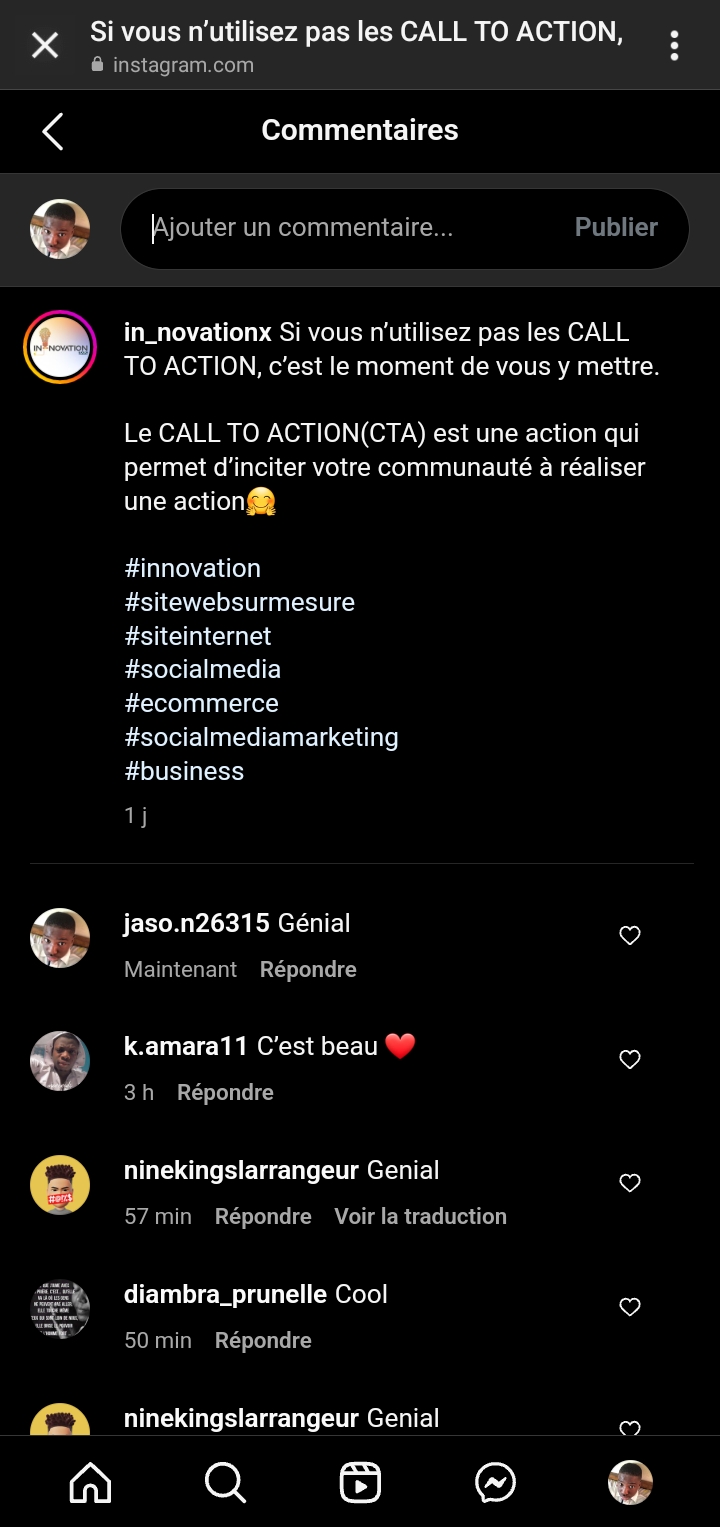The image size is (720, 1527).
Task: Like k.amara11's C'est beau comment
Action: [x=630, y=1060]
